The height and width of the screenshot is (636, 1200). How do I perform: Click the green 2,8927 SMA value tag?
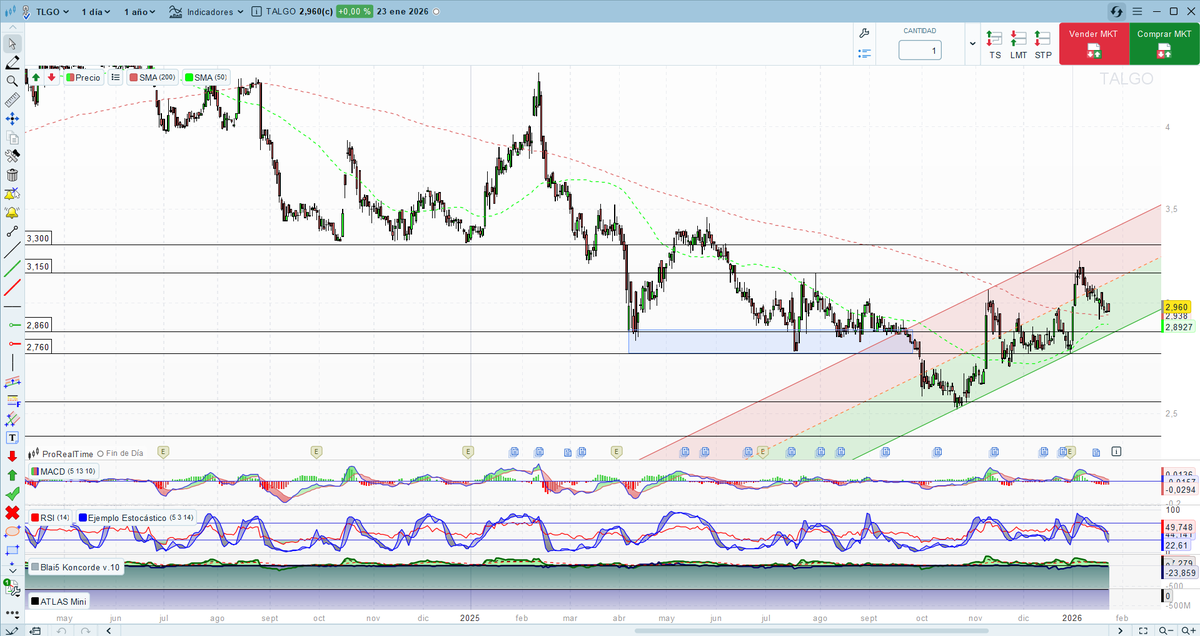click(1177, 327)
